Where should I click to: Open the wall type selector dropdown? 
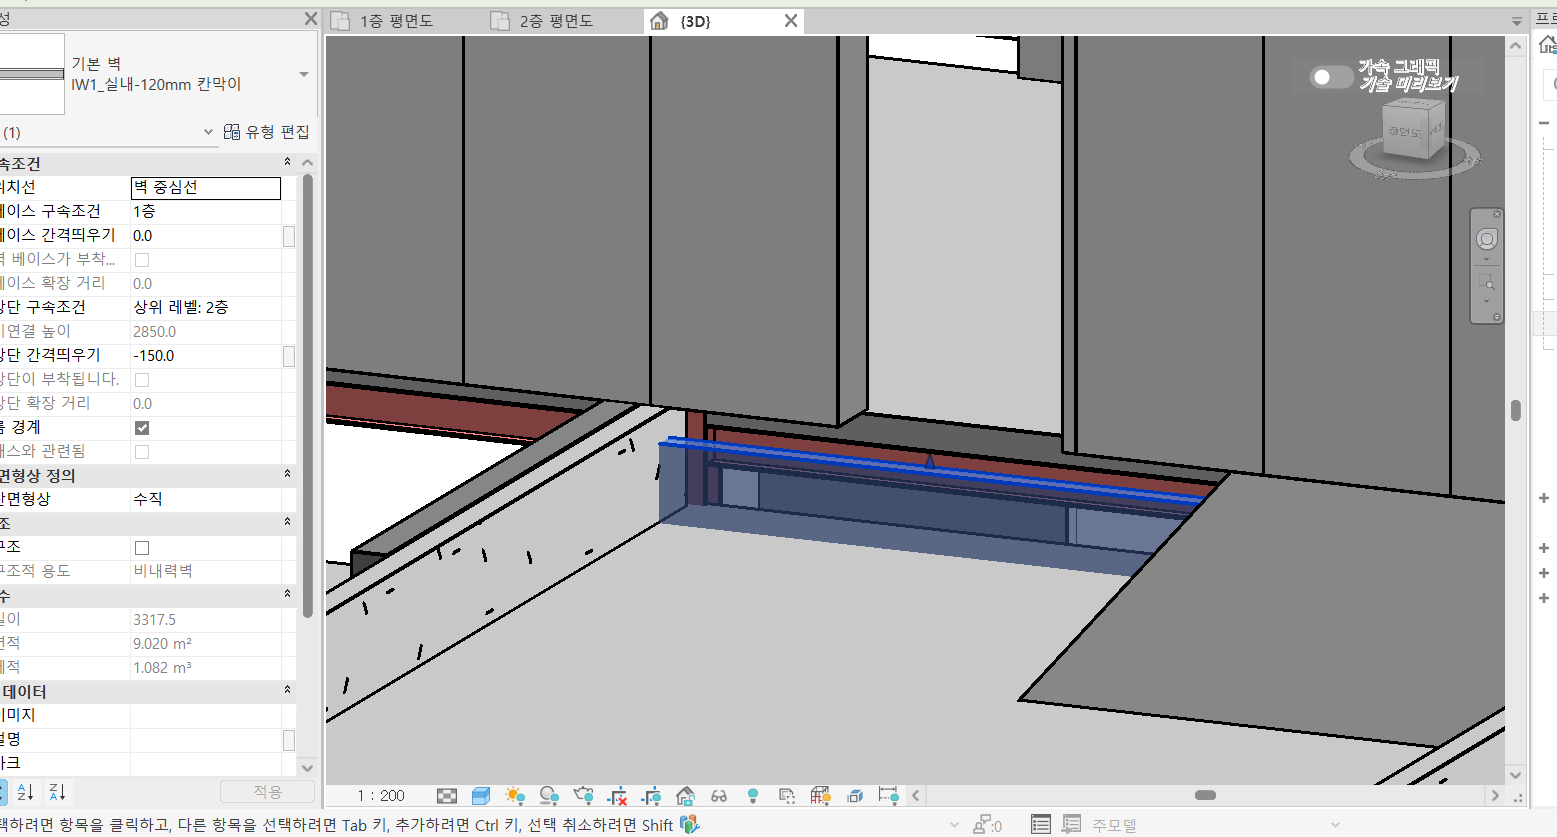pos(304,75)
